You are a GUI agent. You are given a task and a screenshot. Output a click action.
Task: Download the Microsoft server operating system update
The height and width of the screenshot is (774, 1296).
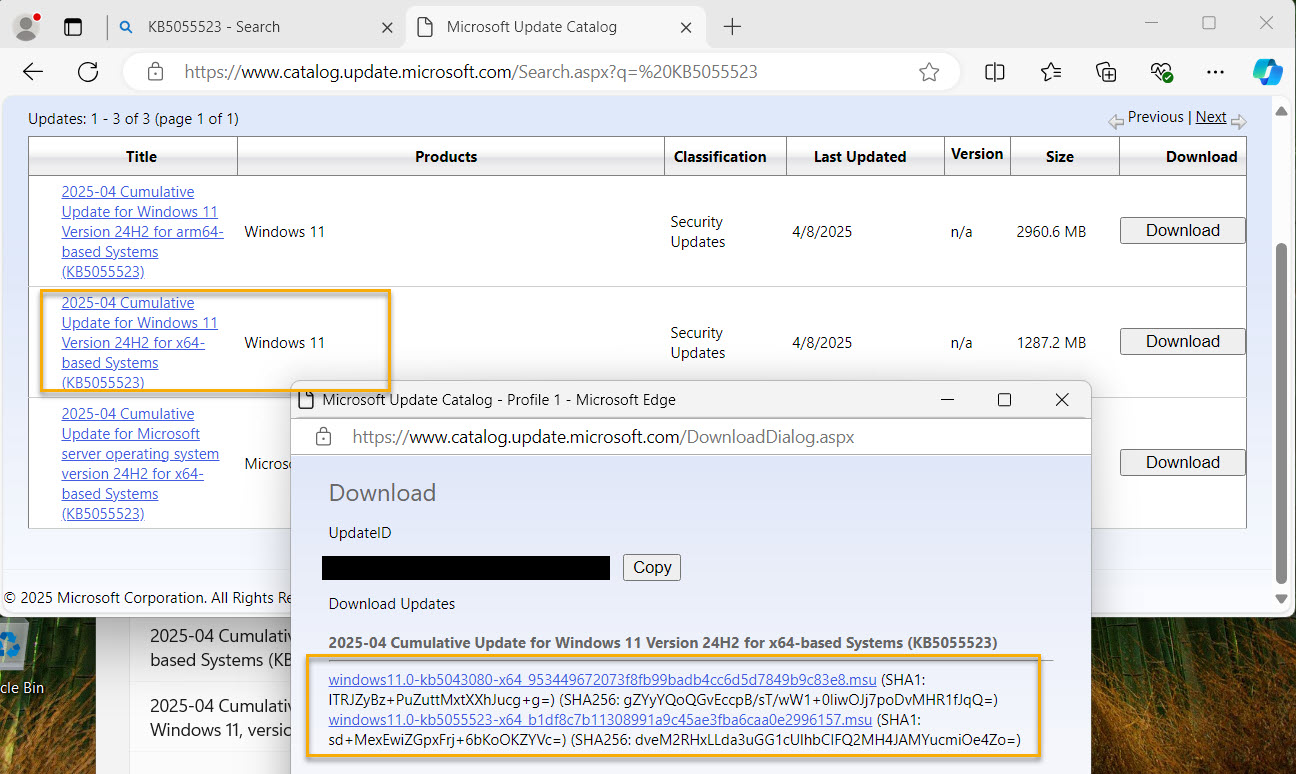(x=1182, y=463)
